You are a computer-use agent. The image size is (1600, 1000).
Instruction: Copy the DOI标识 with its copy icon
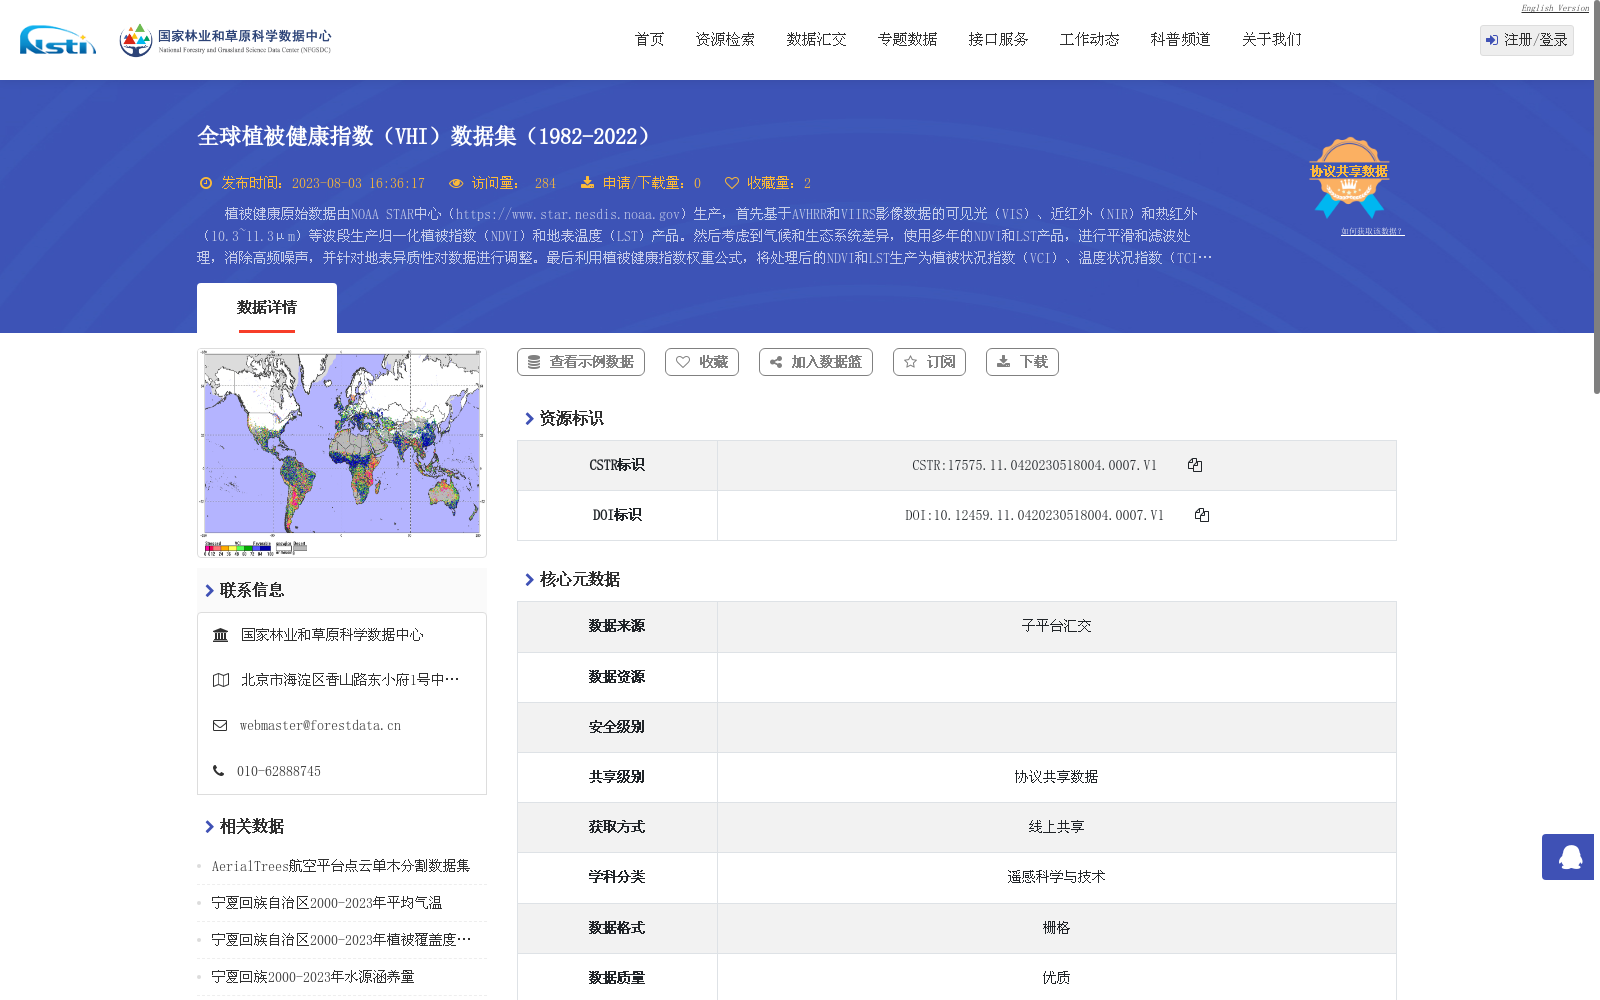(x=1202, y=515)
